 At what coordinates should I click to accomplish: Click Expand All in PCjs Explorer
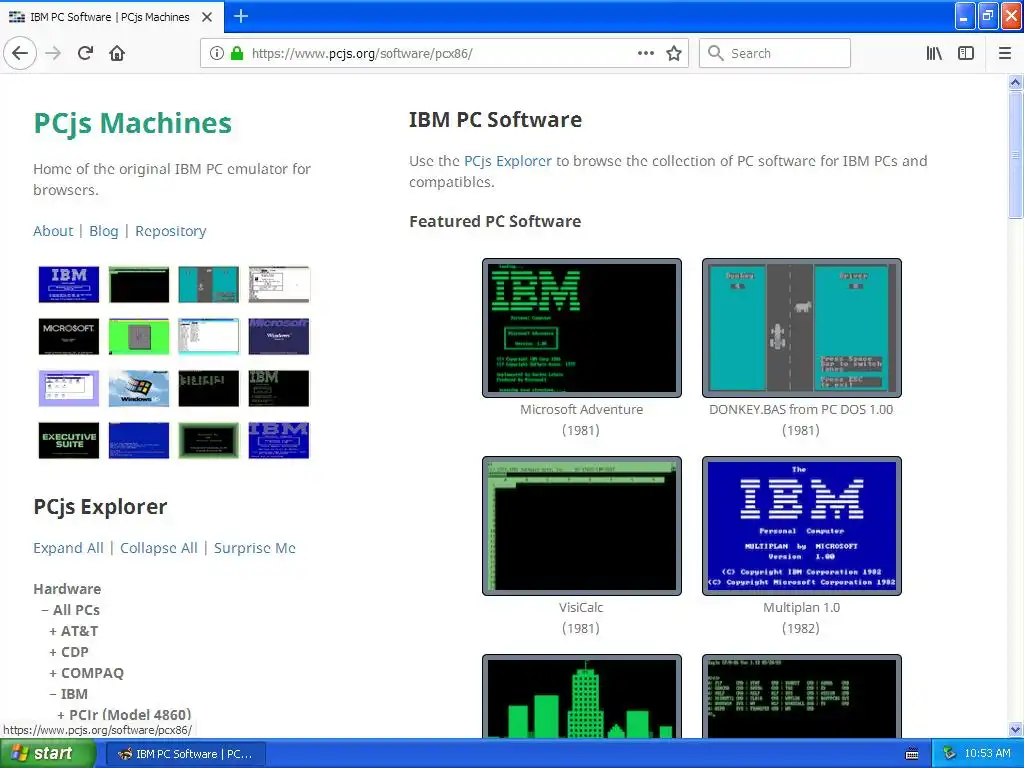pos(69,548)
